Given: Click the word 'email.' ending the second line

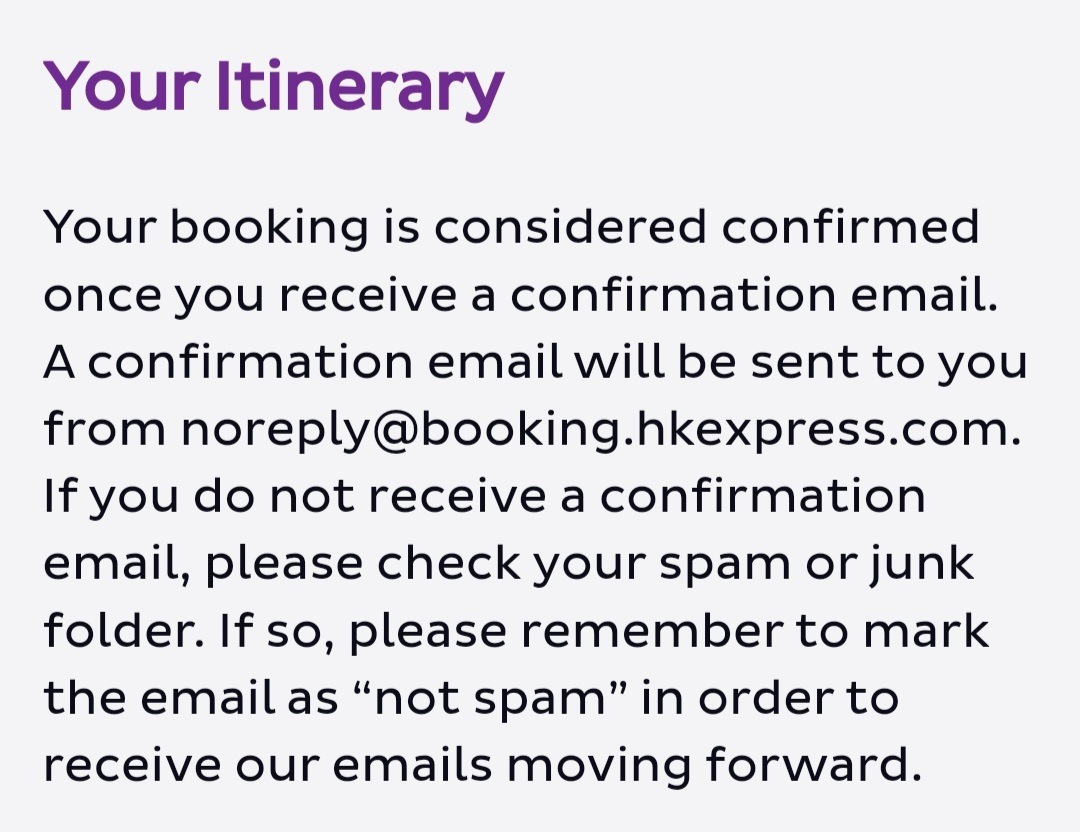Looking at the screenshot, I should pyautogui.click(x=924, y=293).
